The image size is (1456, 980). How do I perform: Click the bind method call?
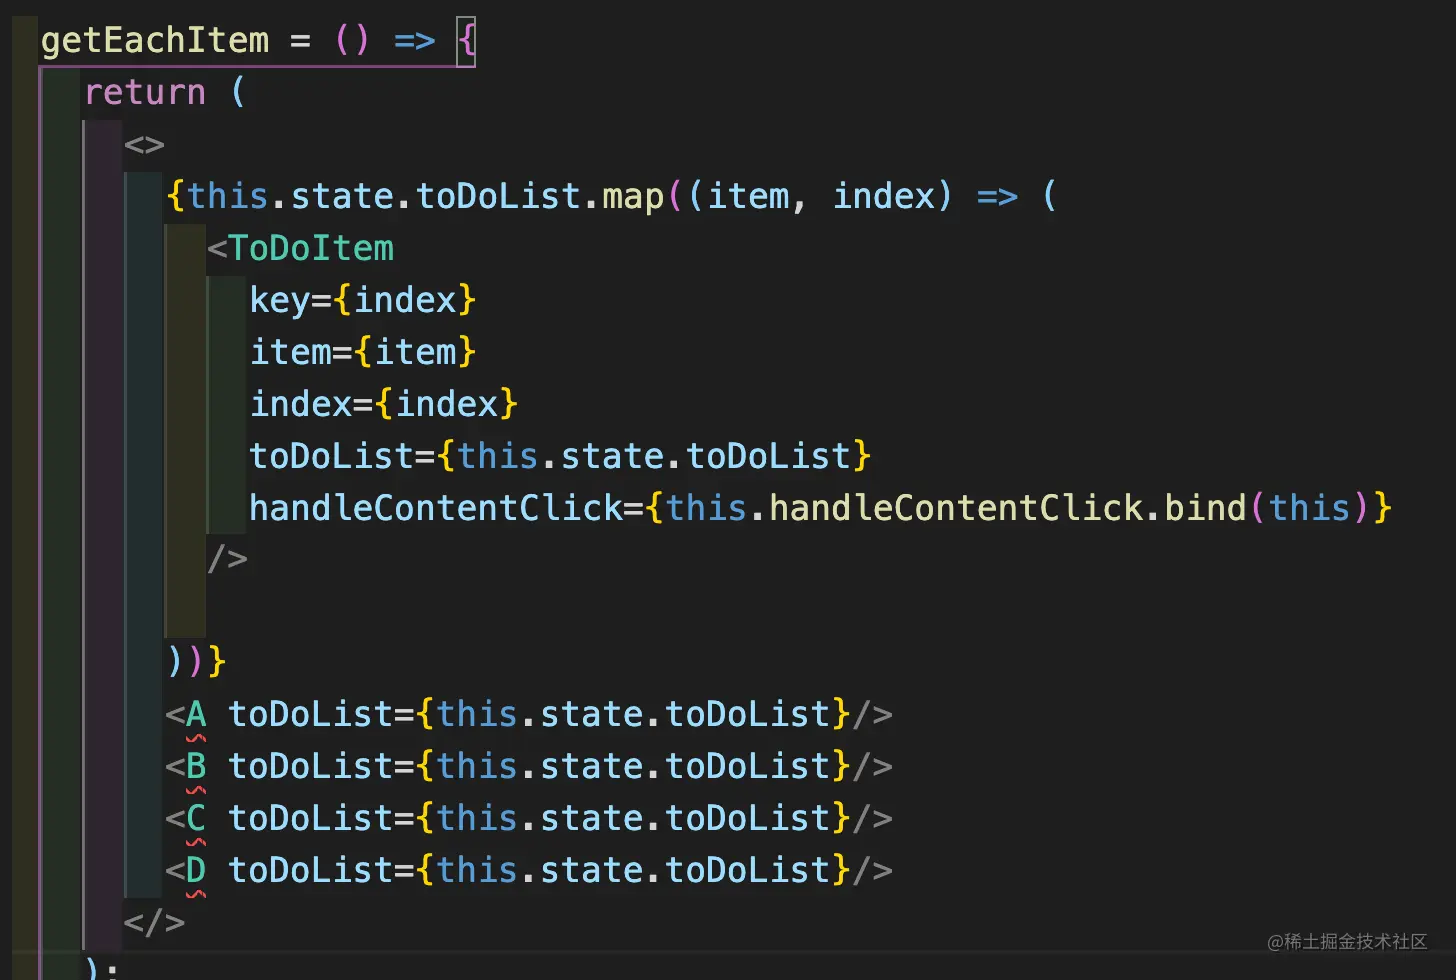[x=1205, y=508]
